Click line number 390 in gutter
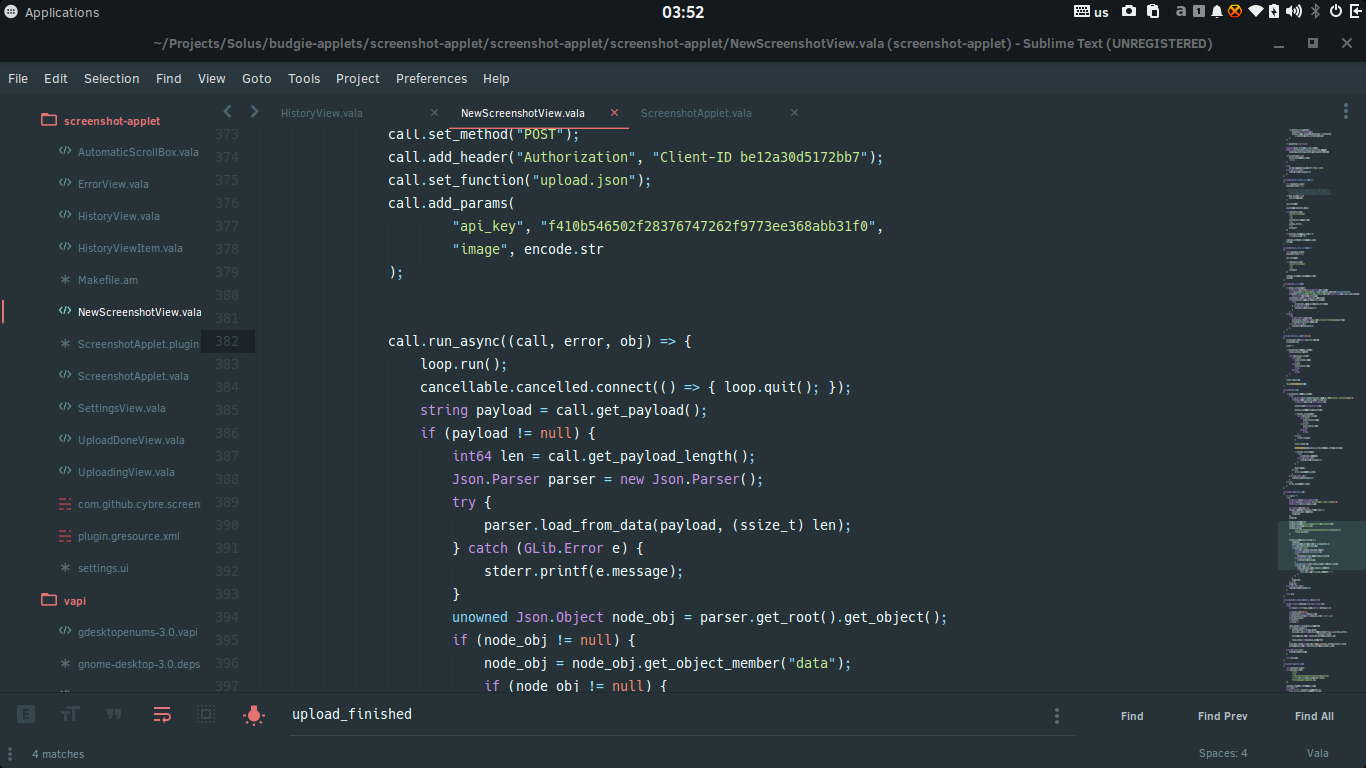Screen dimensions: 1366x768 coord(227,525)
